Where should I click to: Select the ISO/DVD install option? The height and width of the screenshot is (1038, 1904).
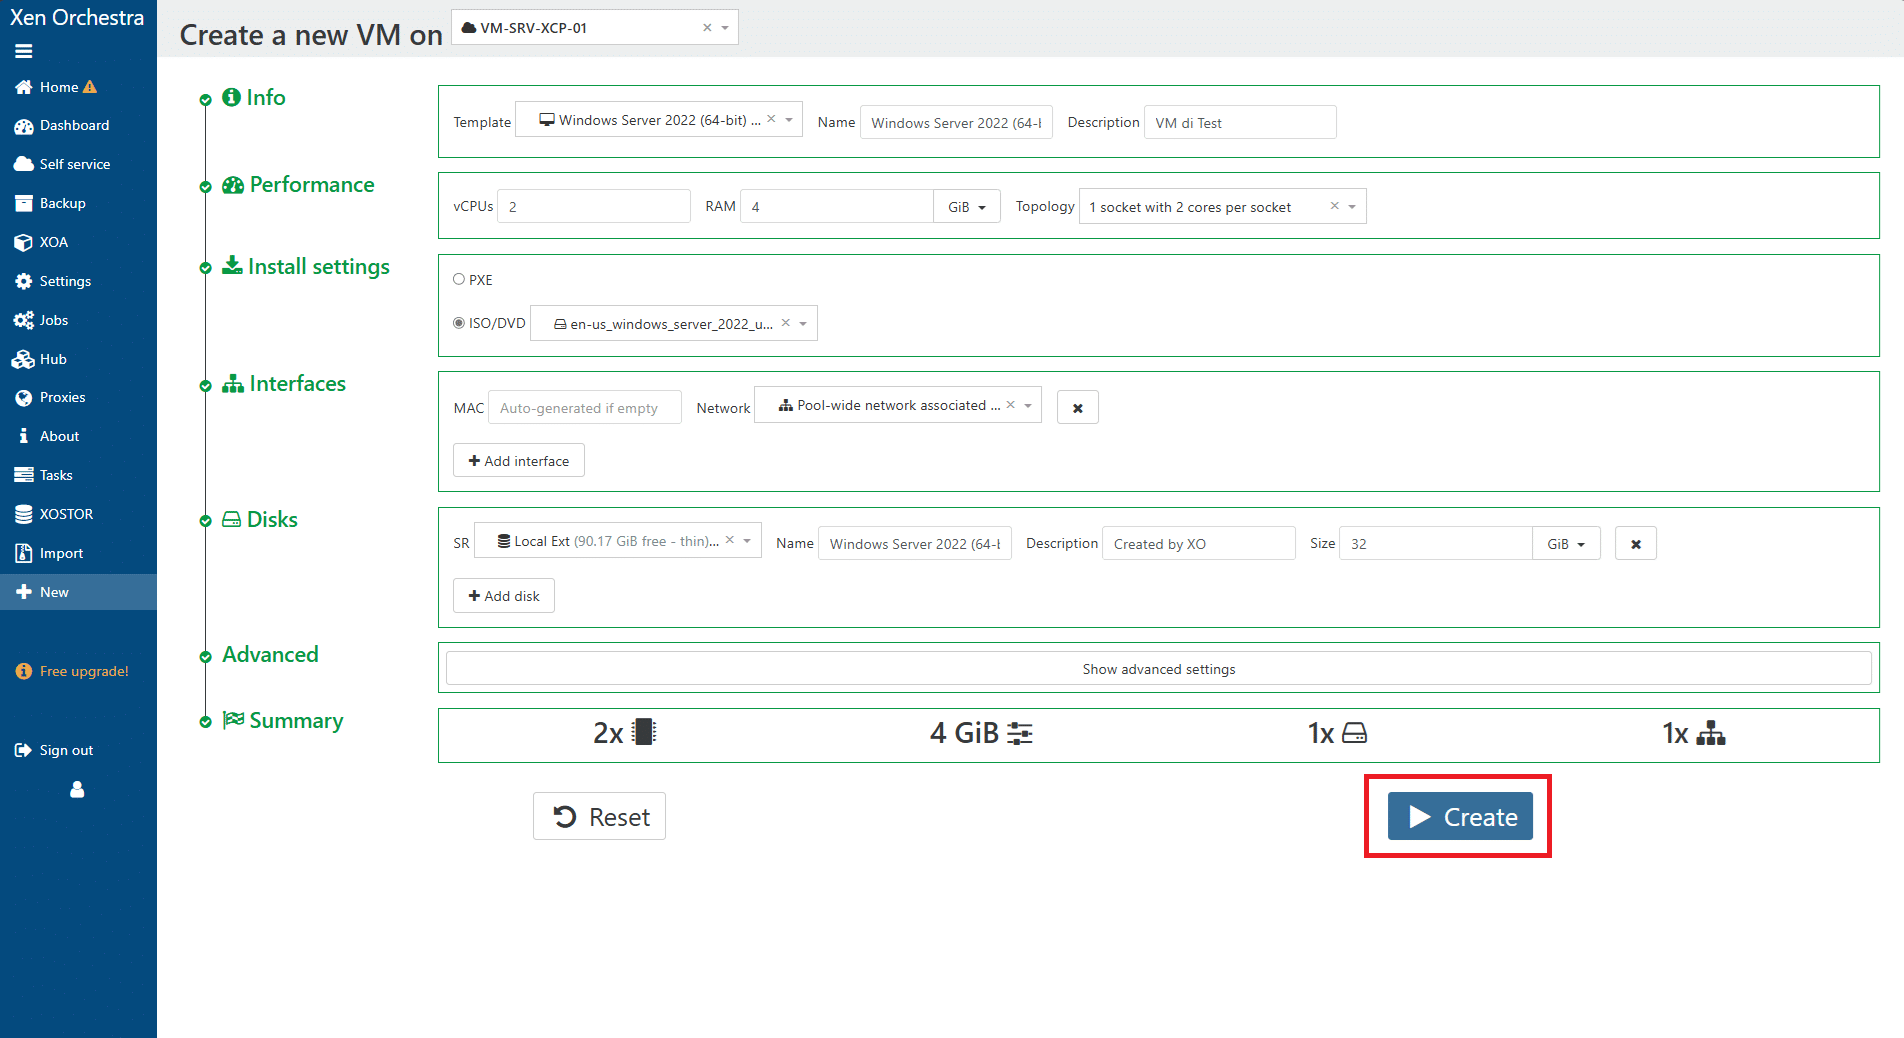pyautogui.click(x=459, y=323)
